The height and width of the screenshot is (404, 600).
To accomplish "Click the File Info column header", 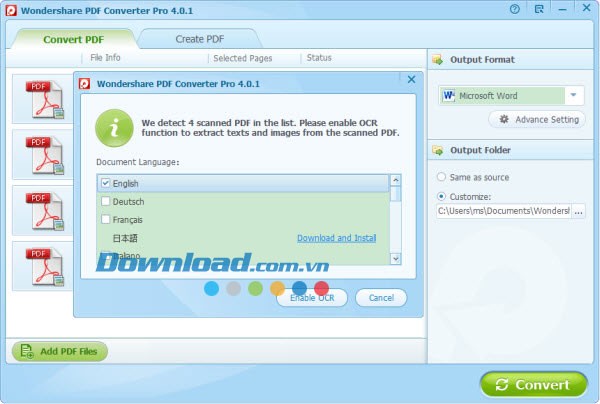I will click(105, 58).
